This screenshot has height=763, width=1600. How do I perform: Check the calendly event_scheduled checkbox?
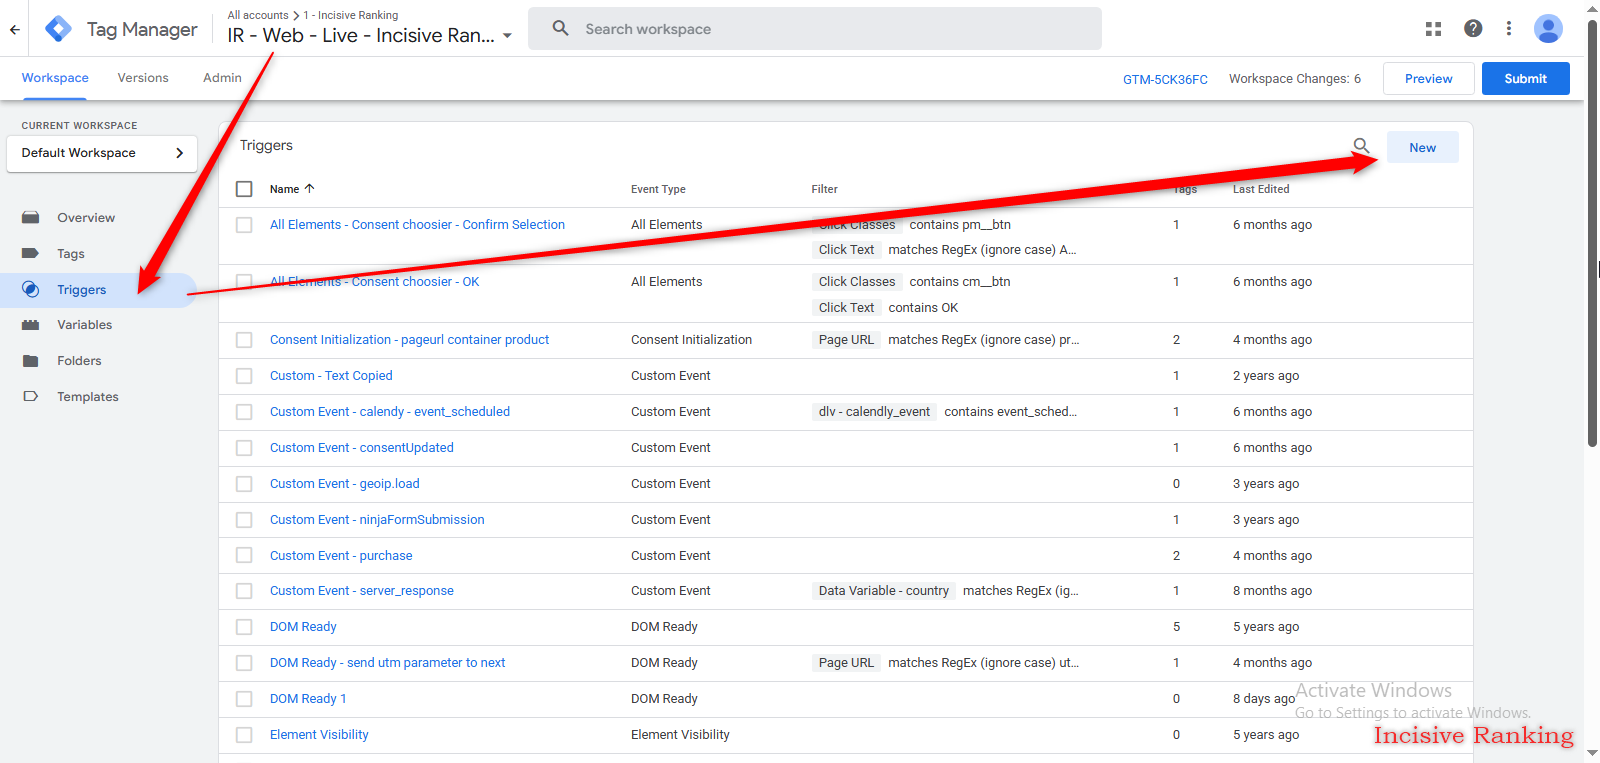click(244, 412)
